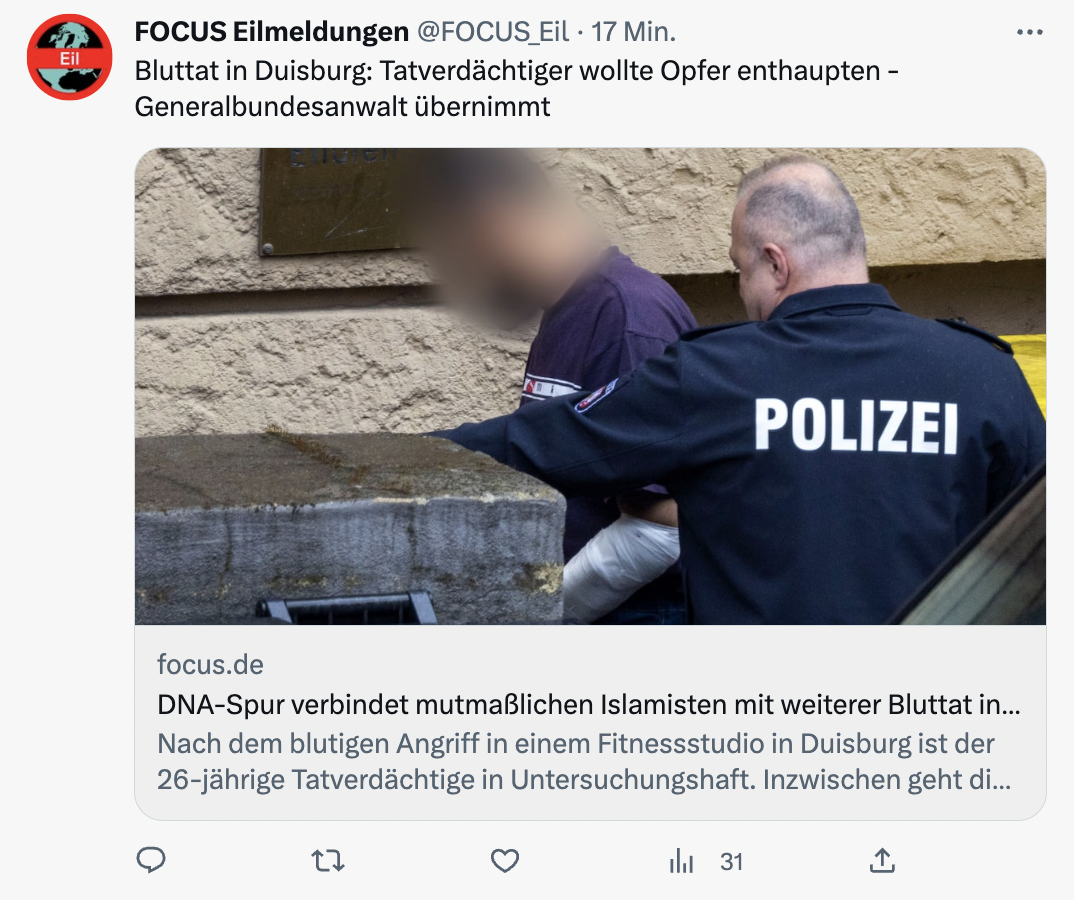The height and width of the screenshot is (900, 1074).
Task: Reply to the FOCUS Eilmeldungen tweet
Action: (x=151, y=860)
